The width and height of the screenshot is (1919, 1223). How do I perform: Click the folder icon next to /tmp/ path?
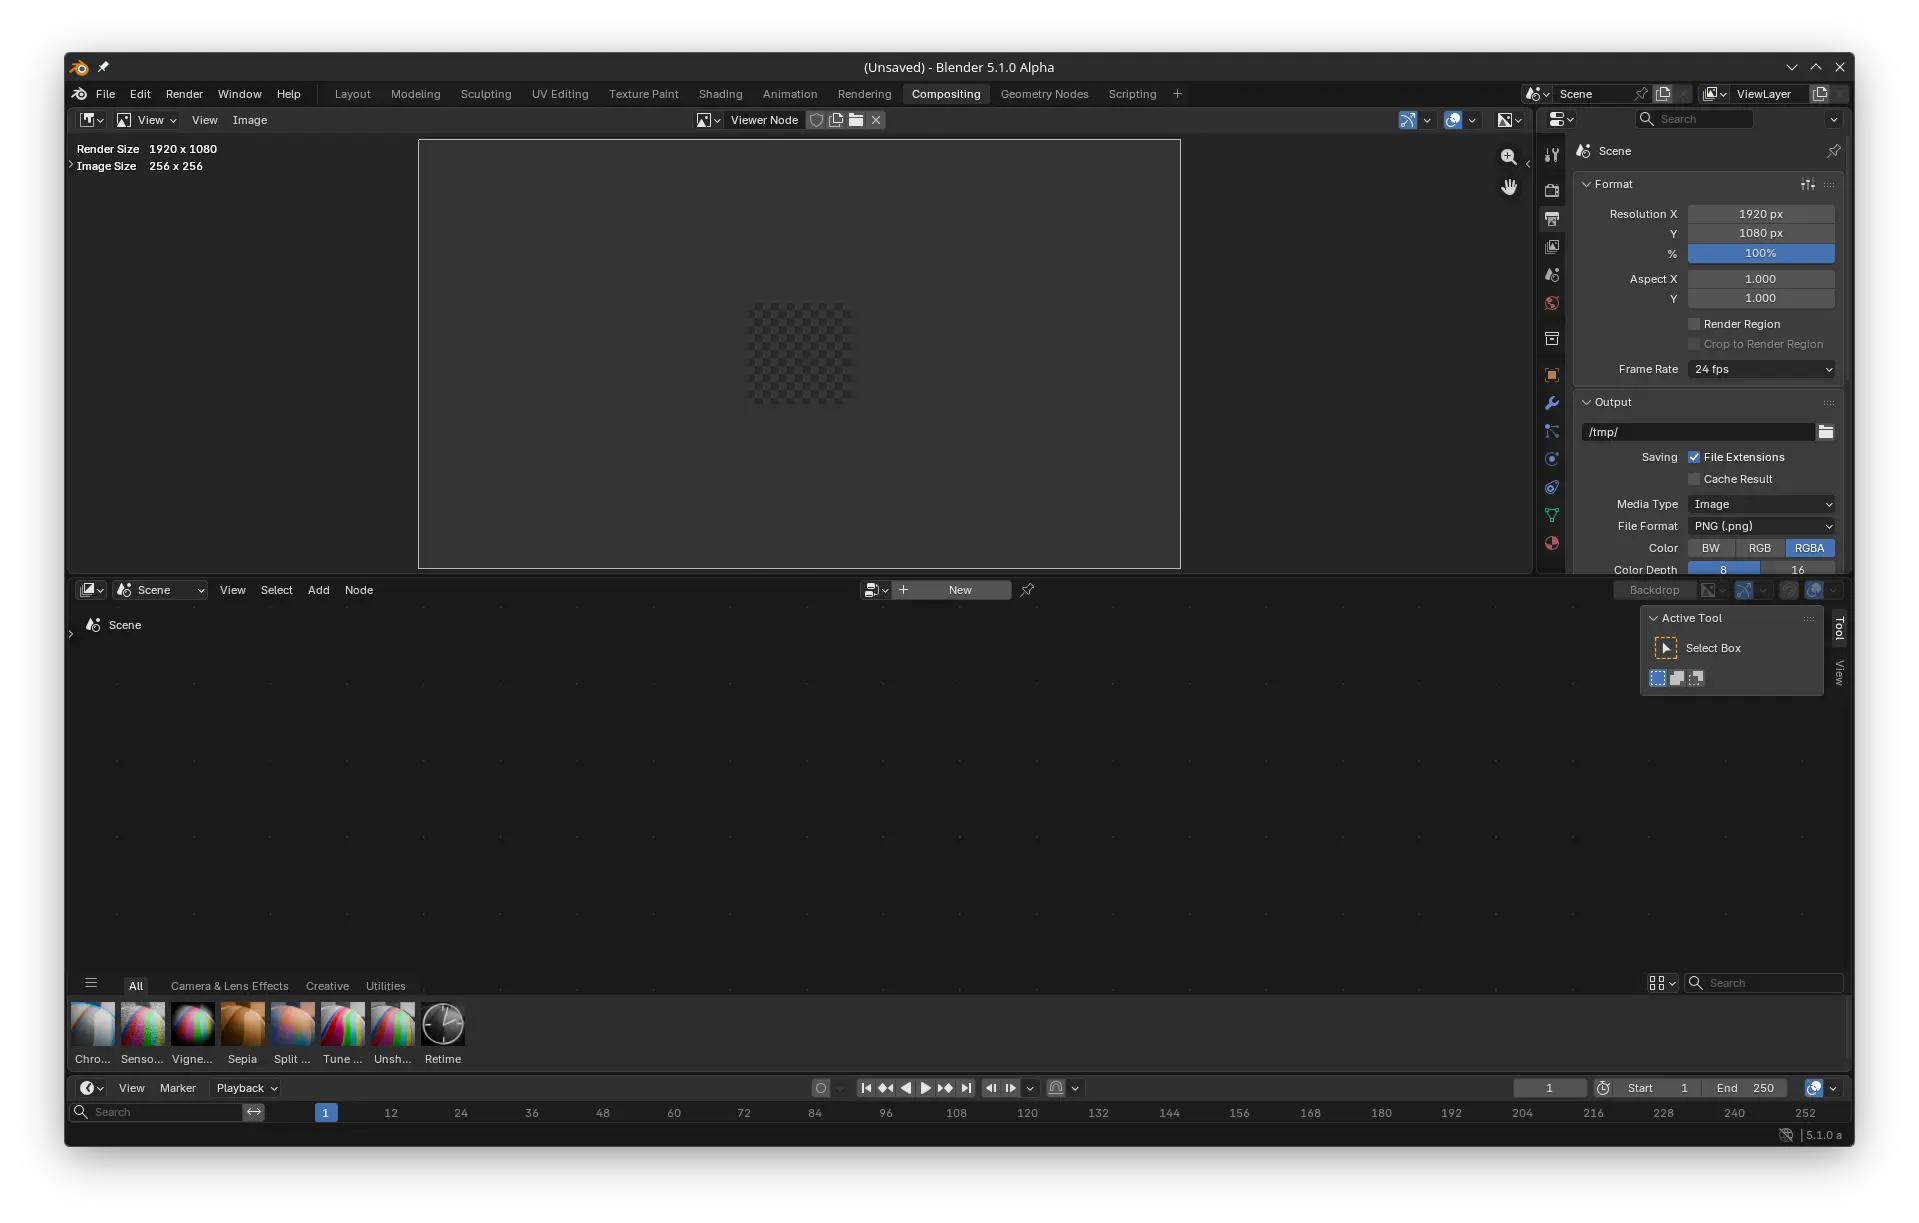(1825, 432)
